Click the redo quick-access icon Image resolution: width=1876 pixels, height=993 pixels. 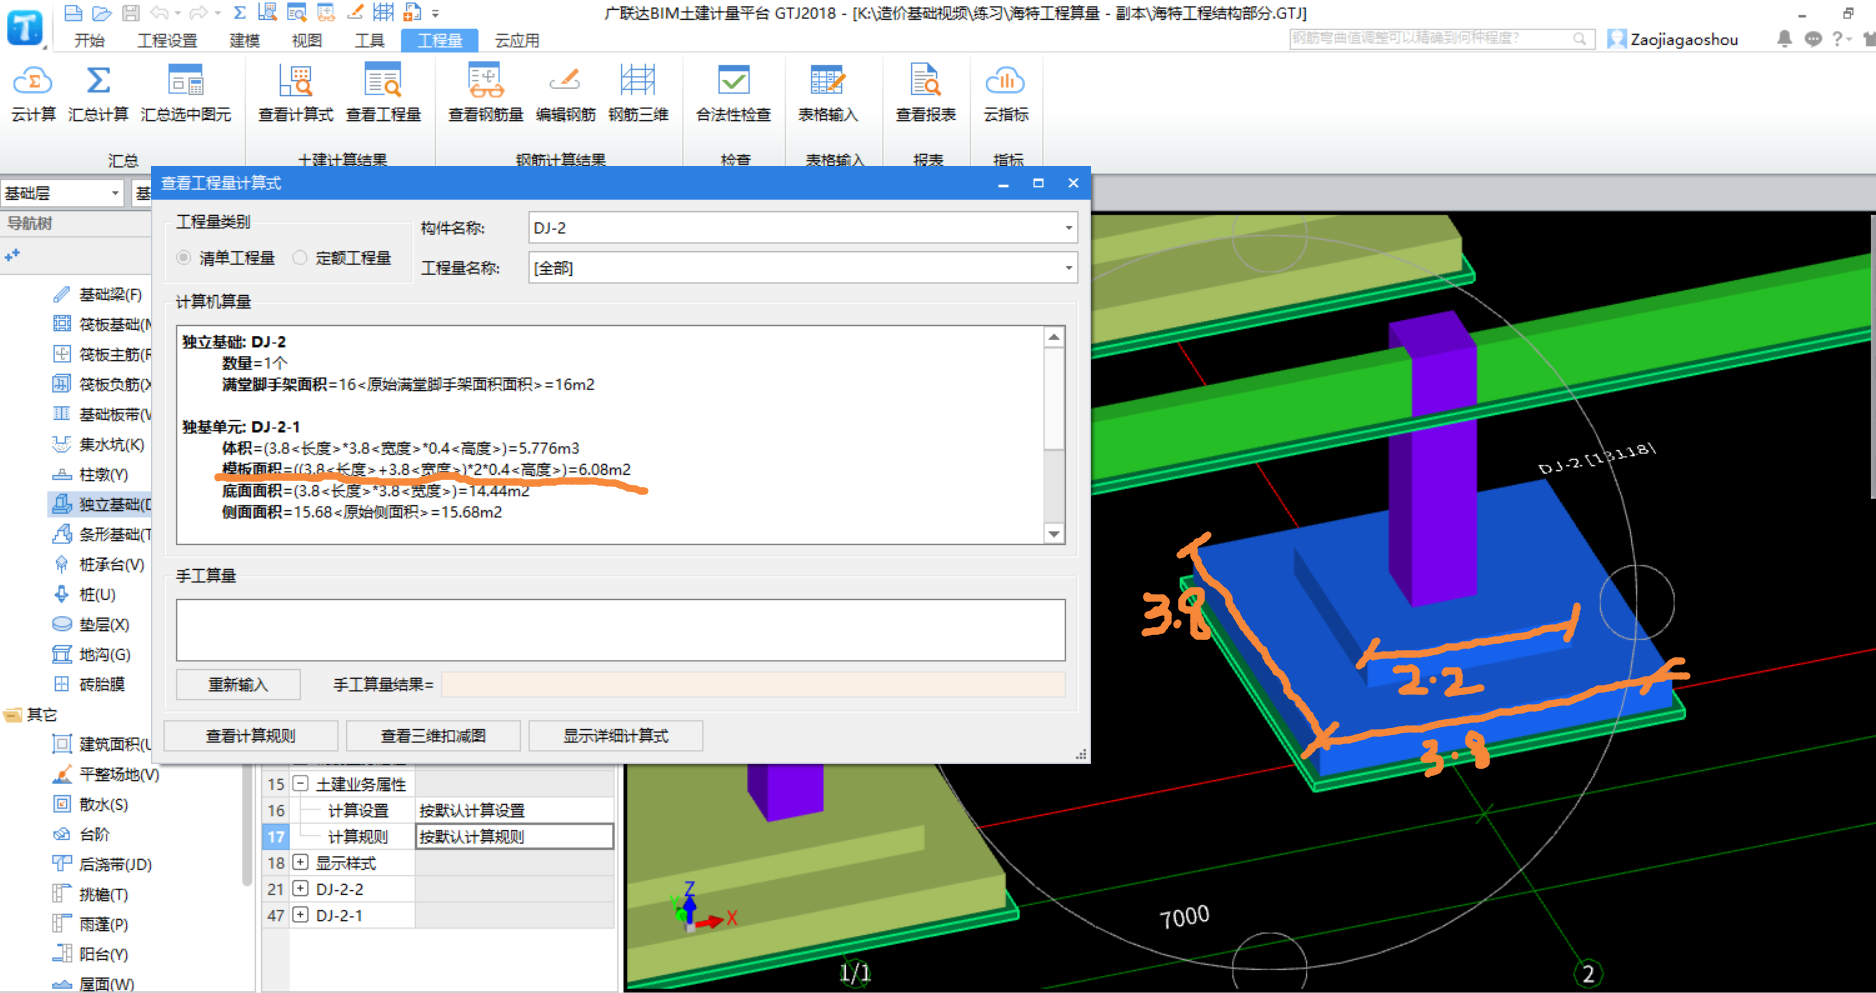pyautogui.click(x=198, y=13)
